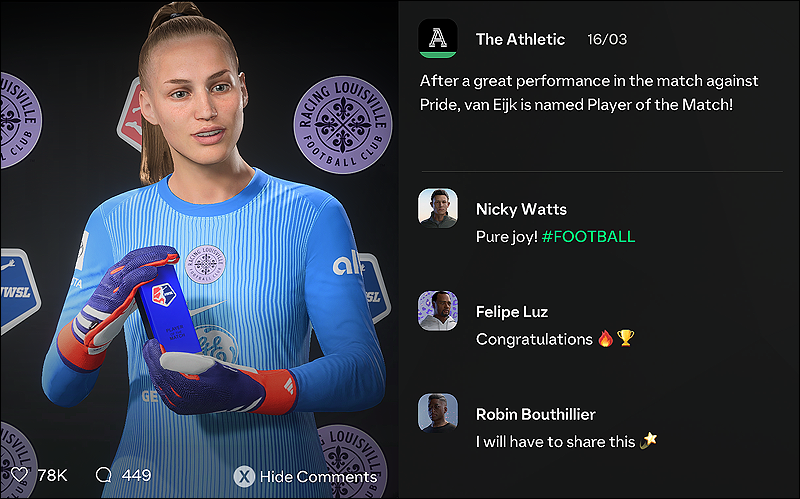Click the 16/03 post date
Viewport: 800px width, 499px height.
[x=607, y=39]
